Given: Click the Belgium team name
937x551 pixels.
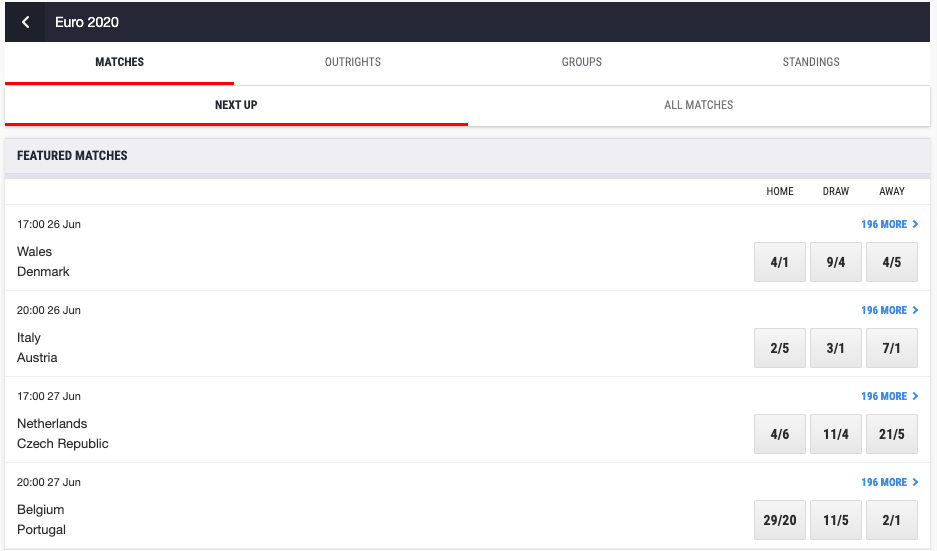Looking at the screenshot, I should tap(41, 510).
